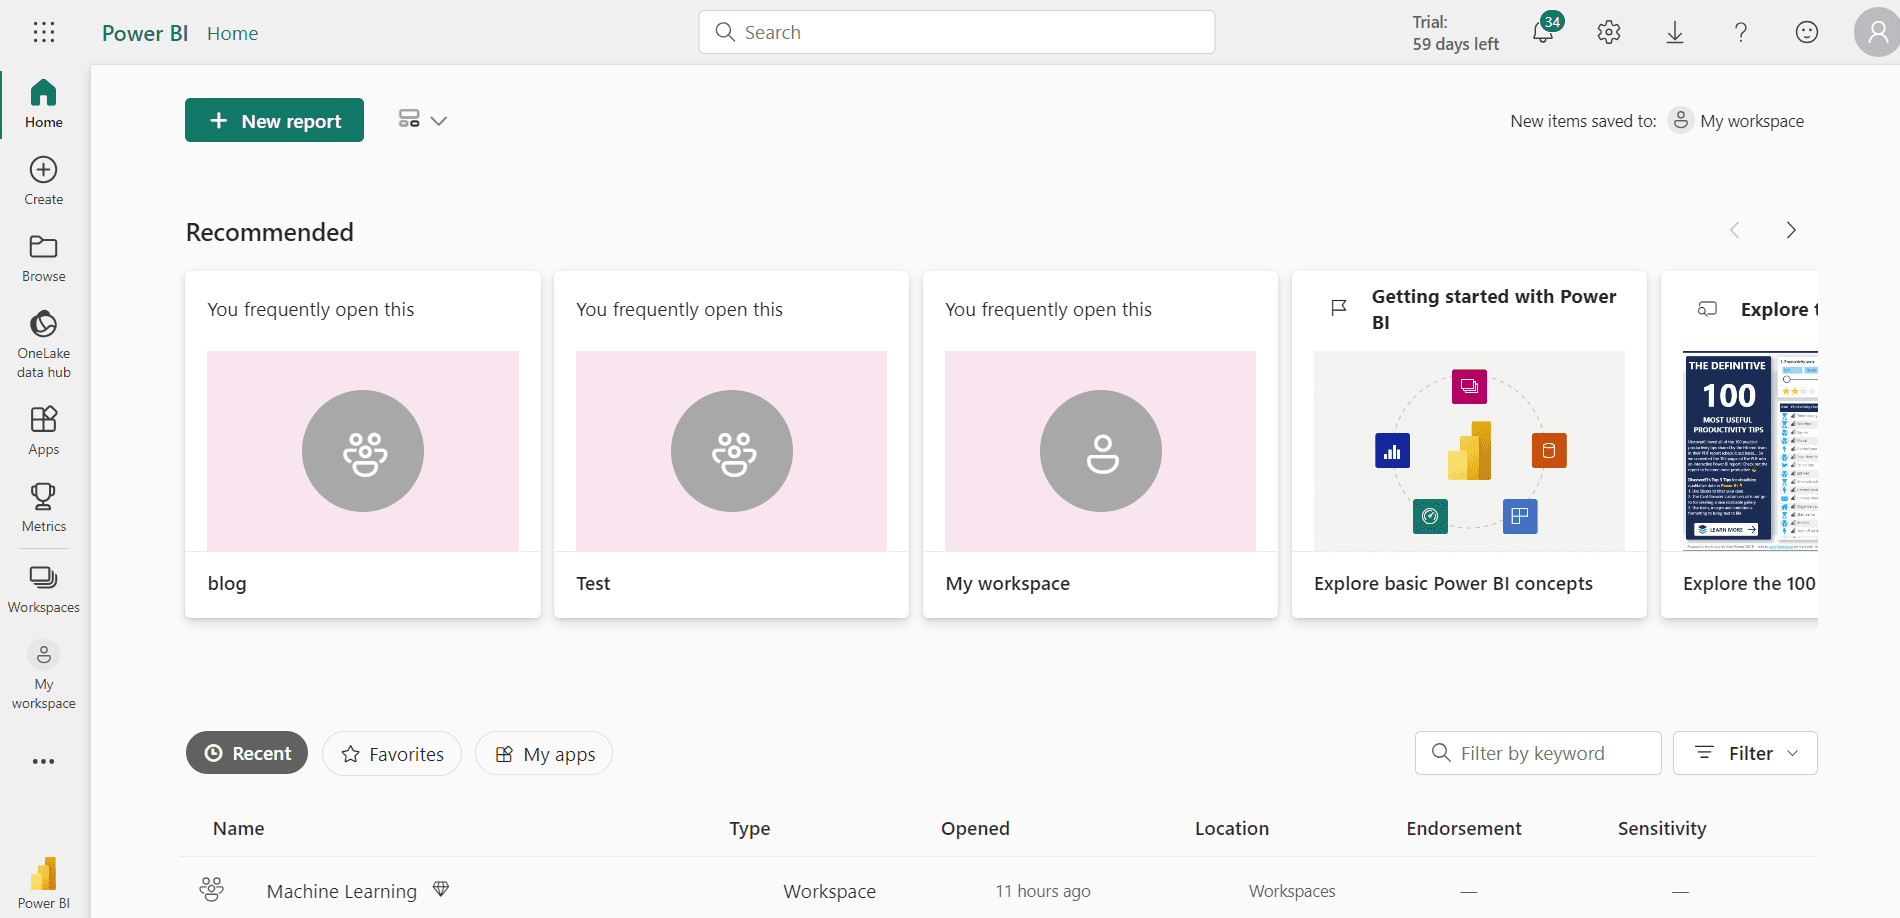Image resolution: width=1900 pixels, height=918 pixels.
Task: Open the My workspace save location link
Action: click(x=1752, y=121)
